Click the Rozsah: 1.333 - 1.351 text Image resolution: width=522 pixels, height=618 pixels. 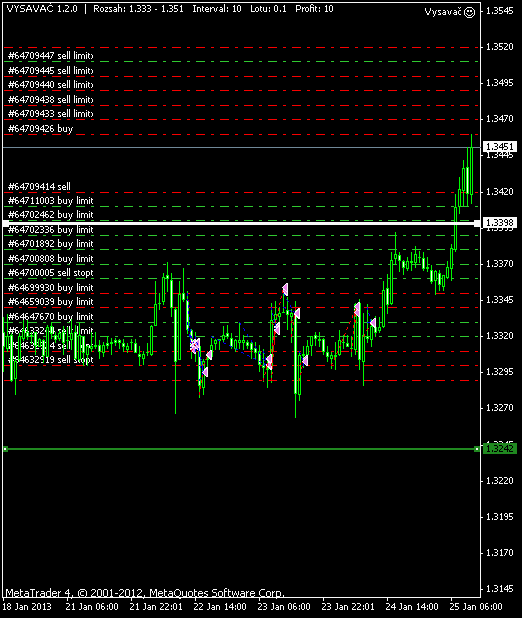coord(138,9)
